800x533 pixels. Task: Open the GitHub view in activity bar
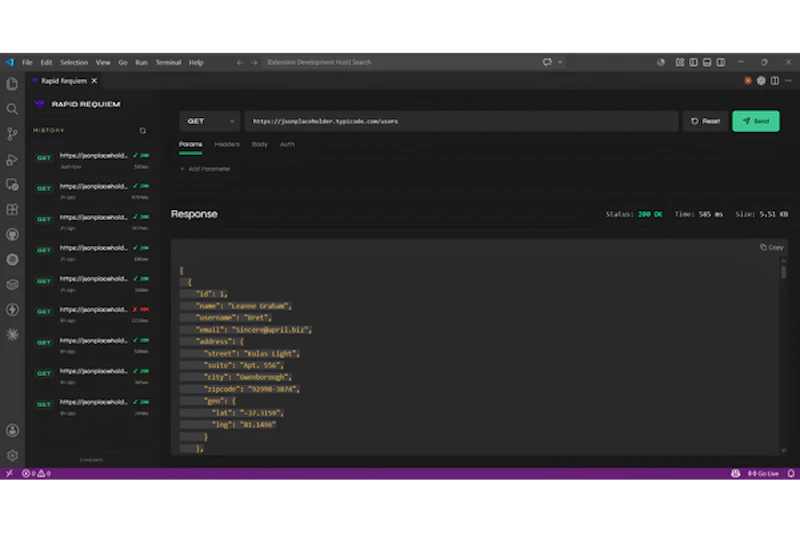[12, 234]
